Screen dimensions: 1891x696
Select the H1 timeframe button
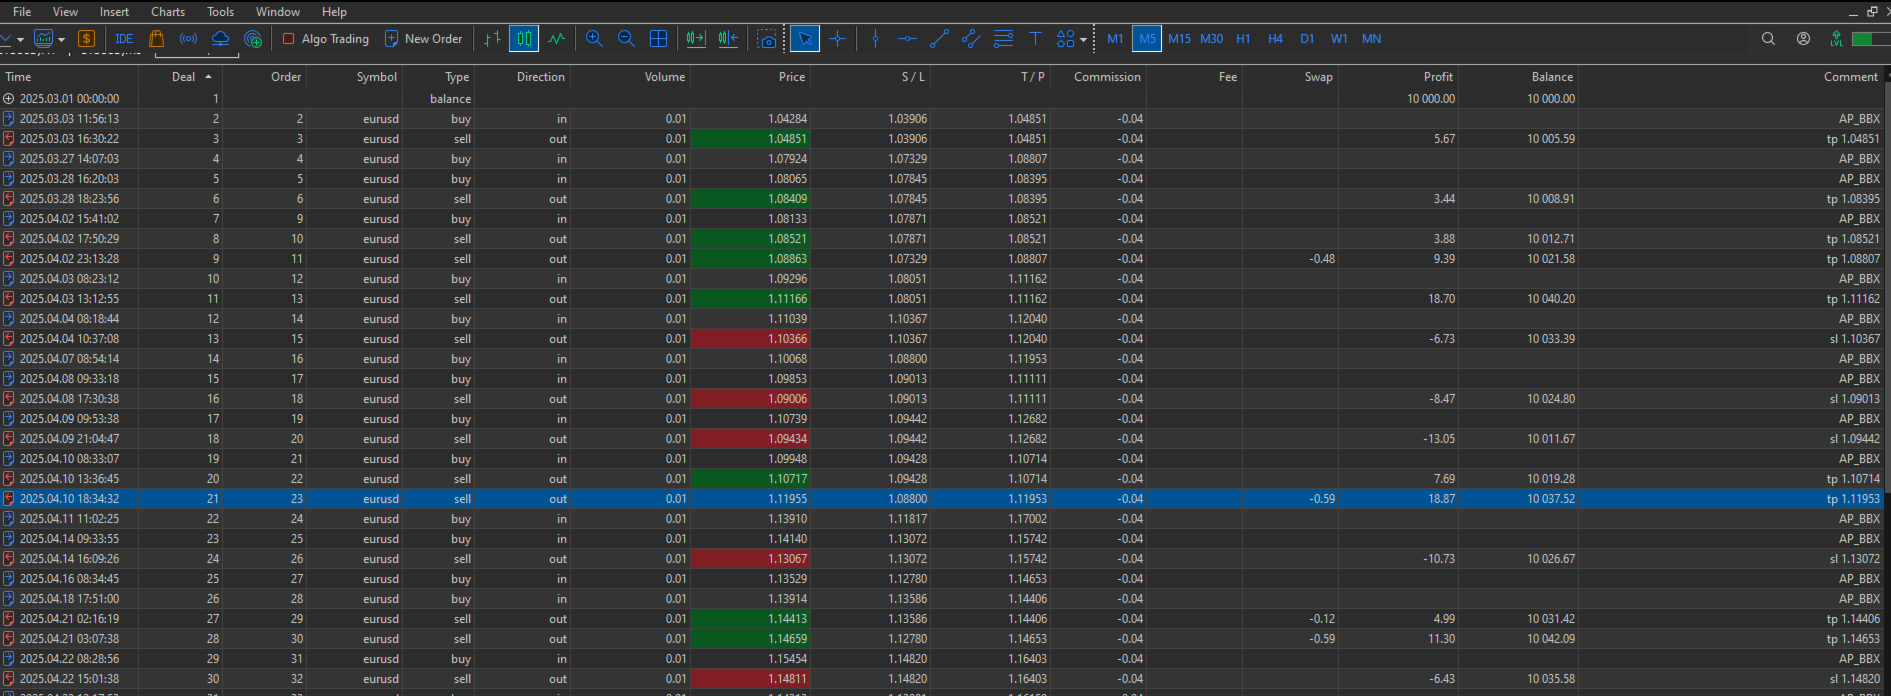pyautogui.click(x=1243, y=39)
